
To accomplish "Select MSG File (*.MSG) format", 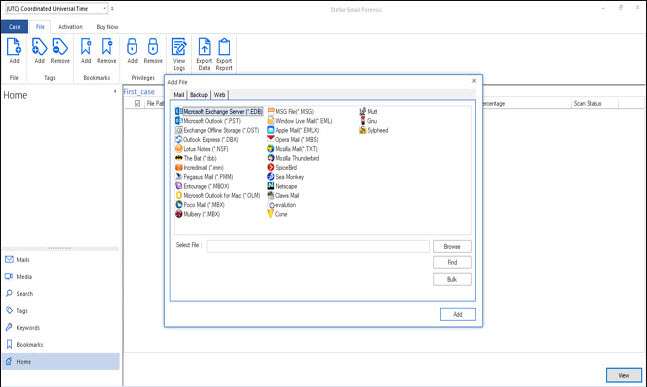I will [291, 111].
